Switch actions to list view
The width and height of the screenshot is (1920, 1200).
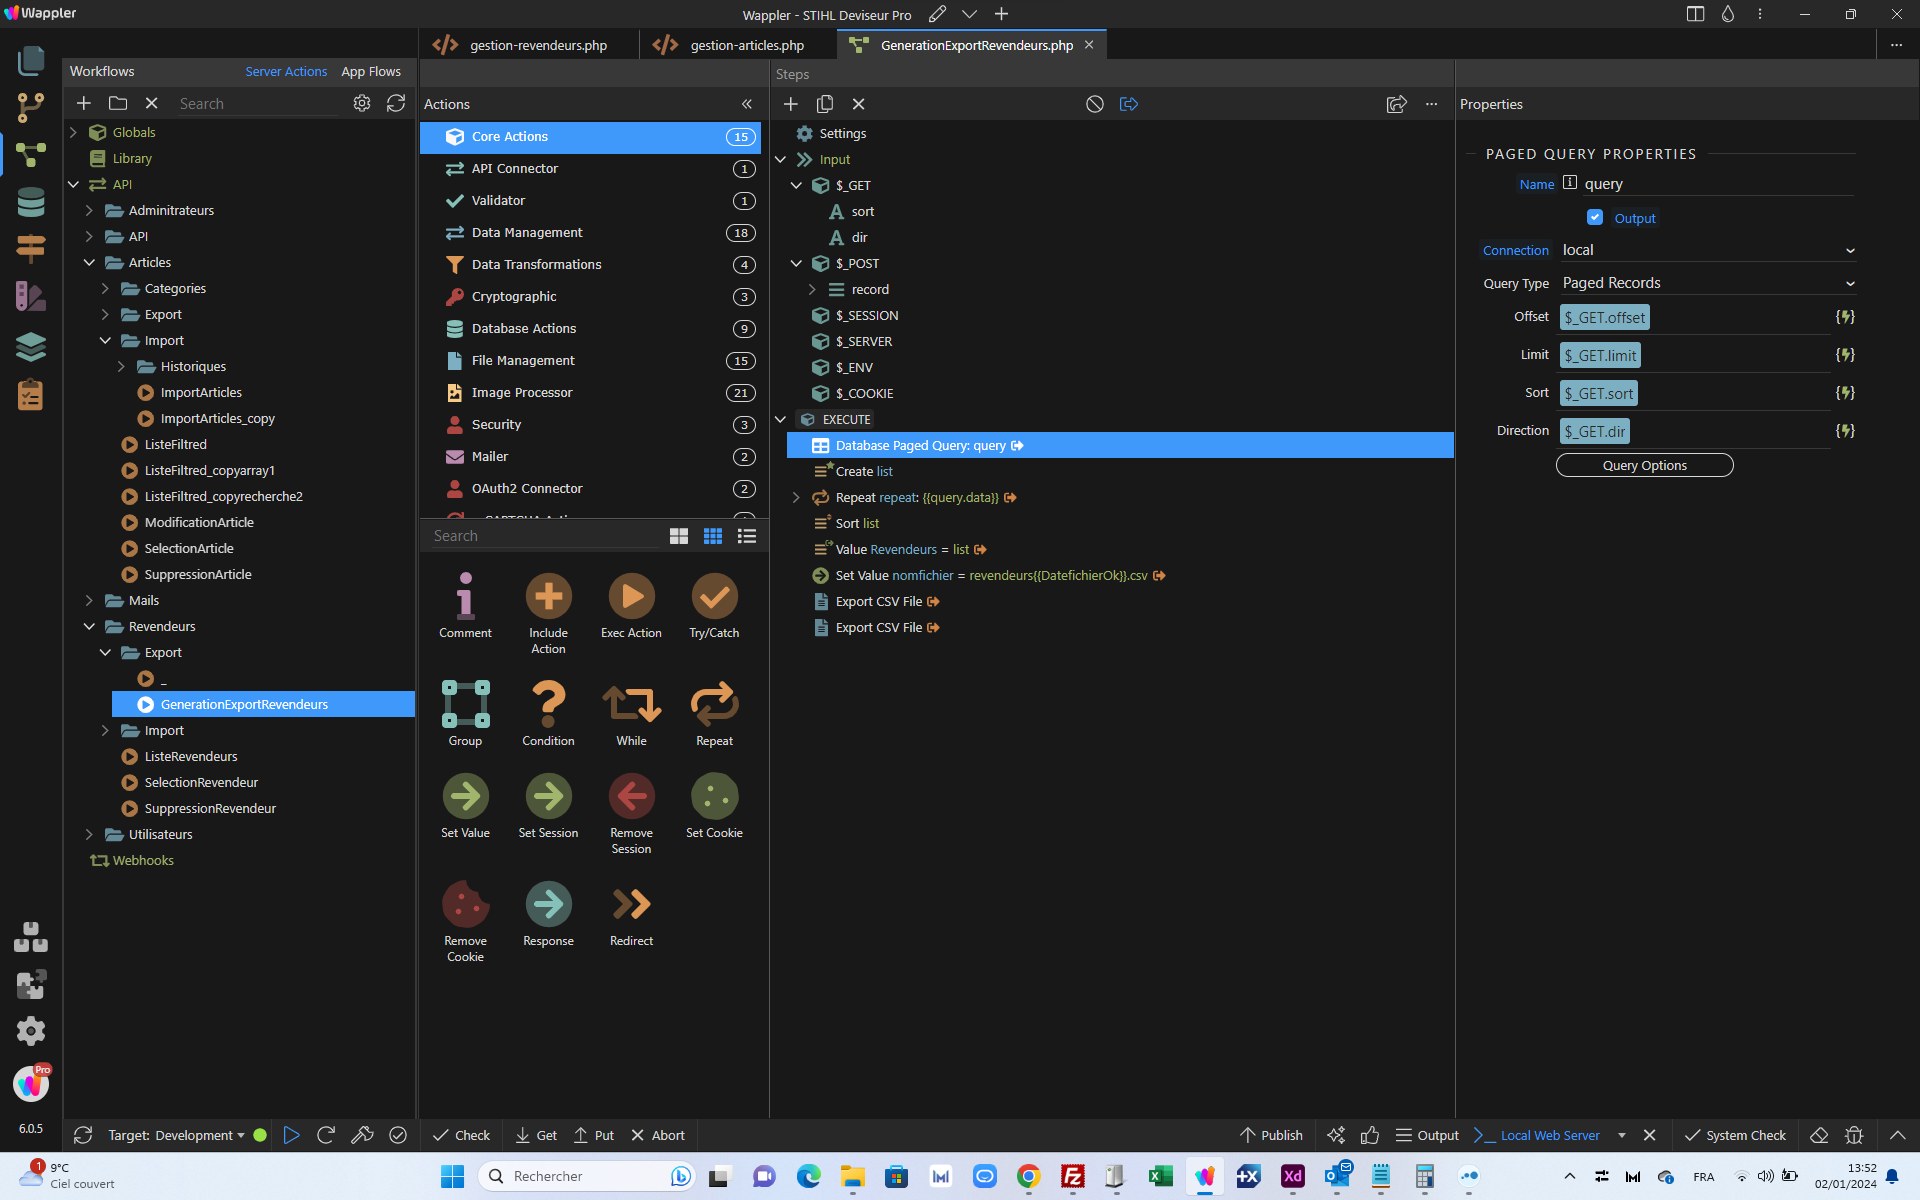pyautogui.click(x=747, y=536)
